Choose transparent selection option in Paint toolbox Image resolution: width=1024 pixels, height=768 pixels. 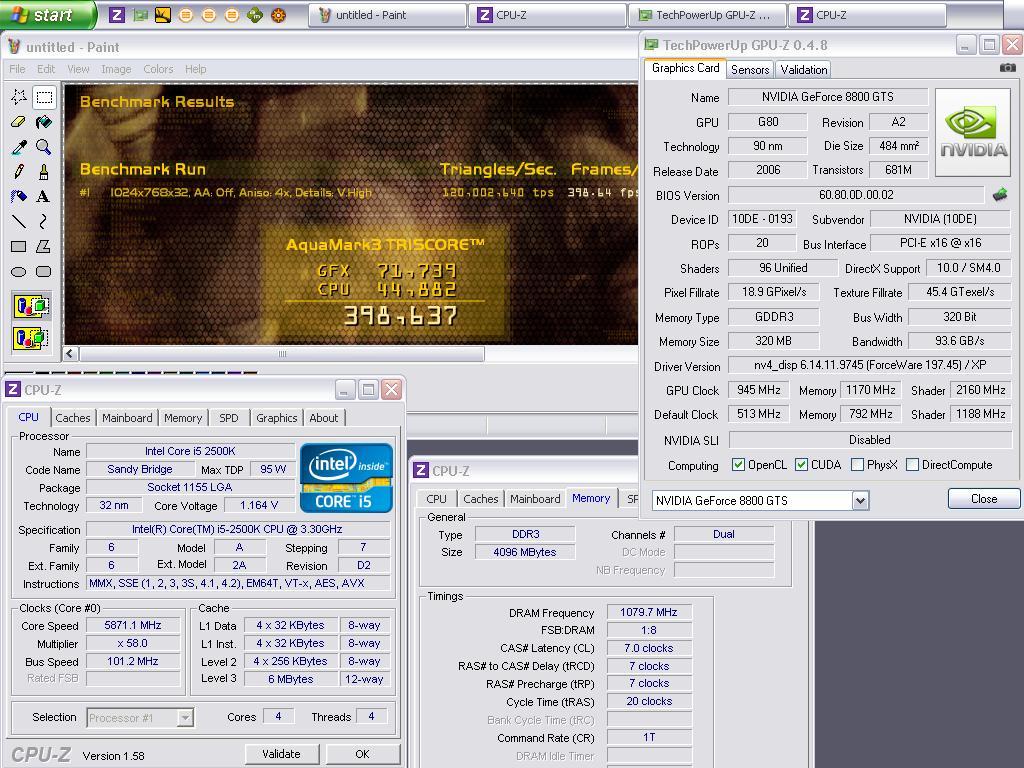31,338
